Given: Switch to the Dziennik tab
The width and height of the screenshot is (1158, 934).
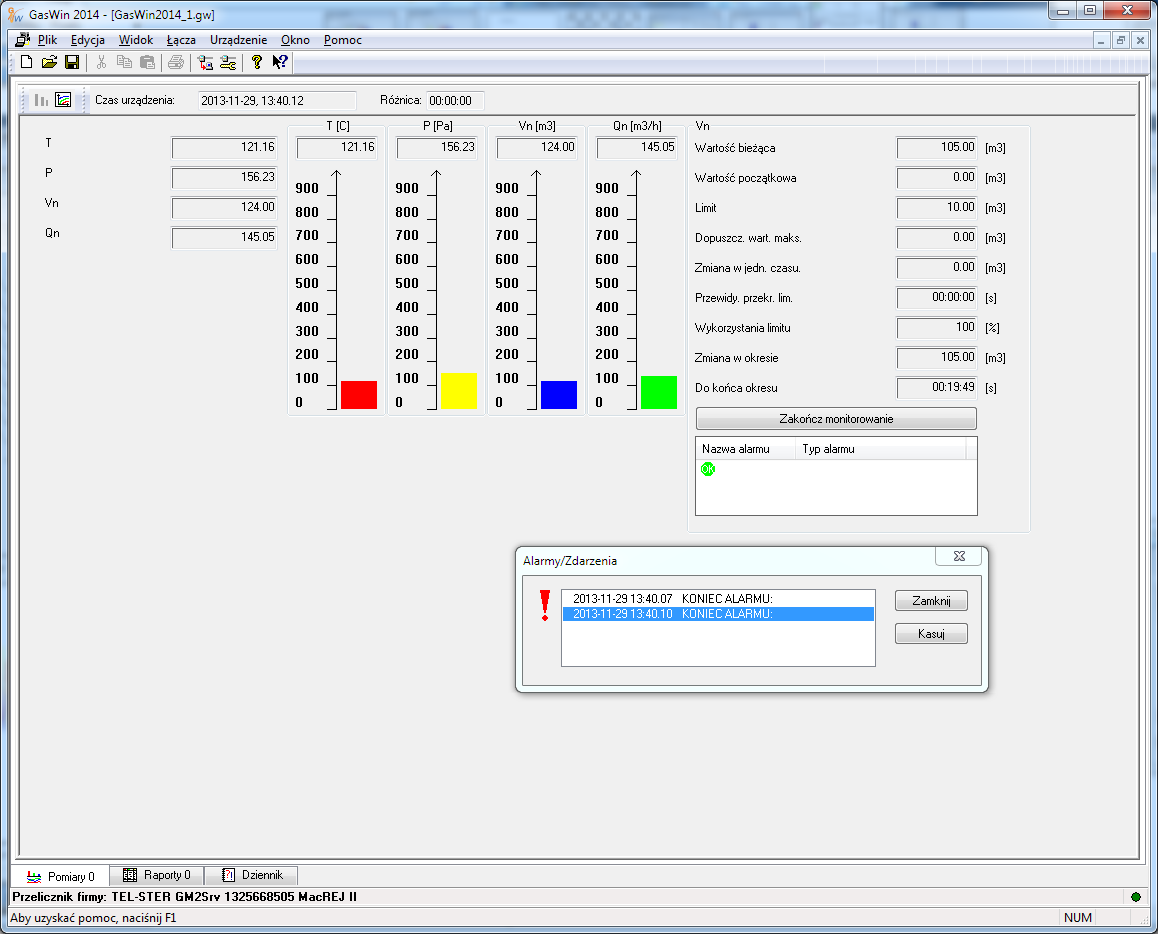Looking at the screenshot, I should (251, 876).
